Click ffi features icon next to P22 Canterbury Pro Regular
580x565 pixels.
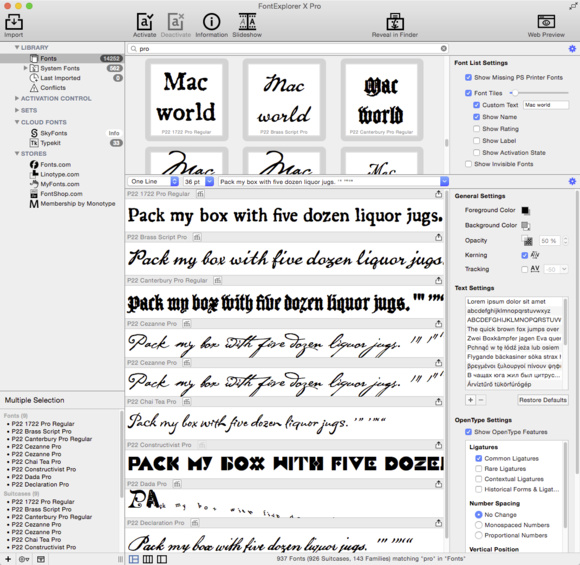point(218,280)
